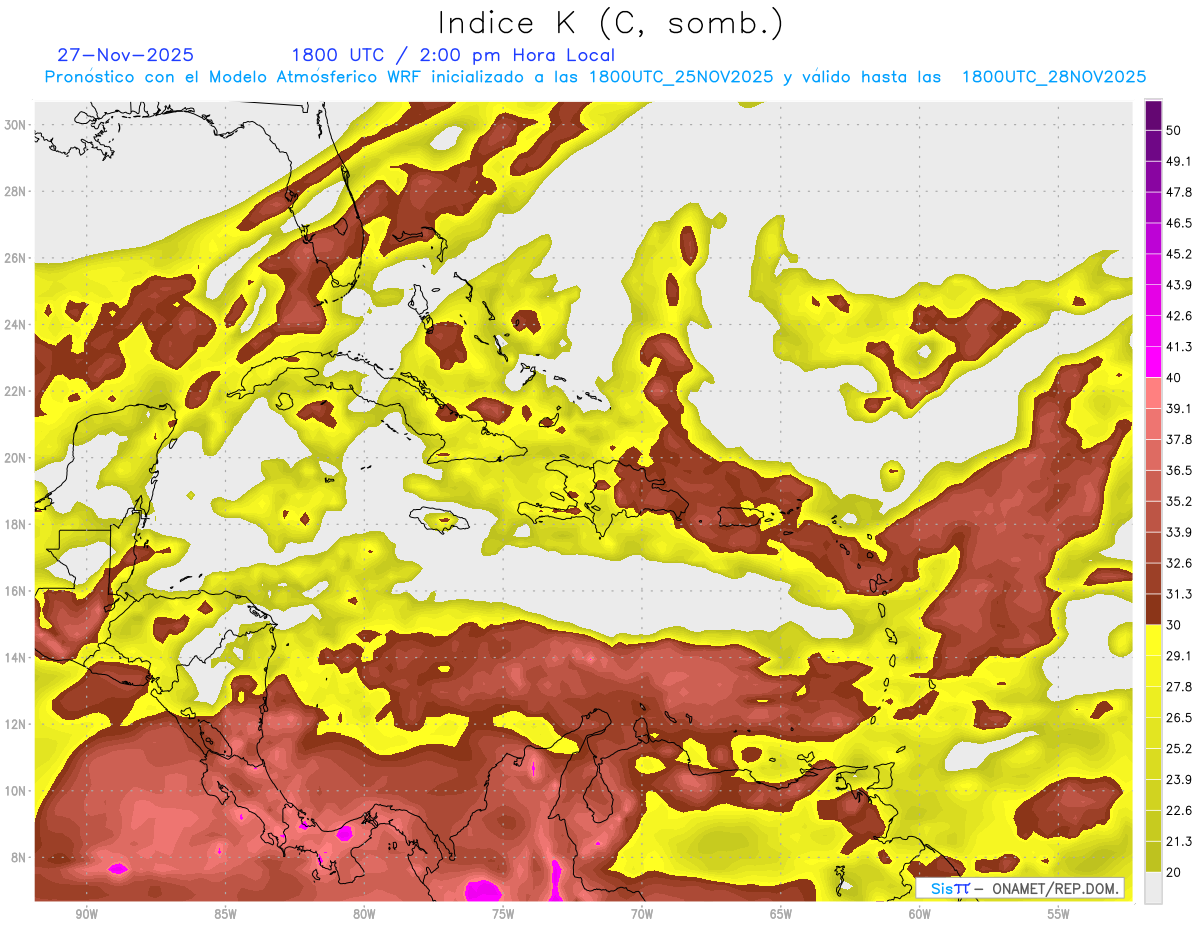Click the 70W longitude axis label

(x=642, y=914)
